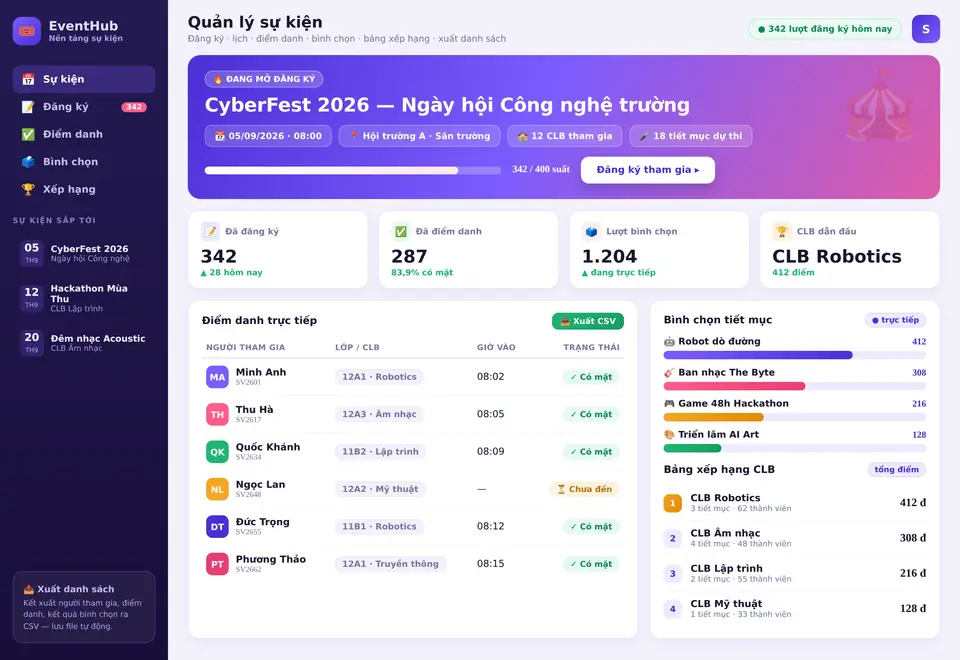Click the 83,9% có mặt statistic
The width and height of the screenshot is (960, 660).
coord(422,272)
